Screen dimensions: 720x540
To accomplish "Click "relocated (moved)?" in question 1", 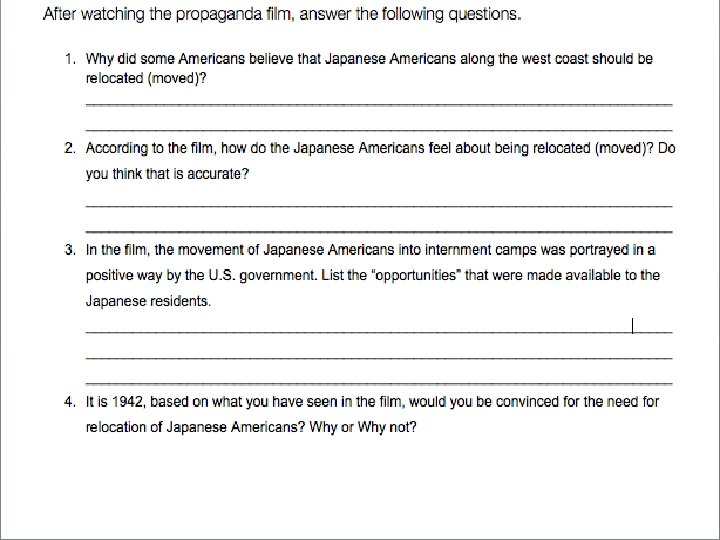I will click(x=147, y=77).
